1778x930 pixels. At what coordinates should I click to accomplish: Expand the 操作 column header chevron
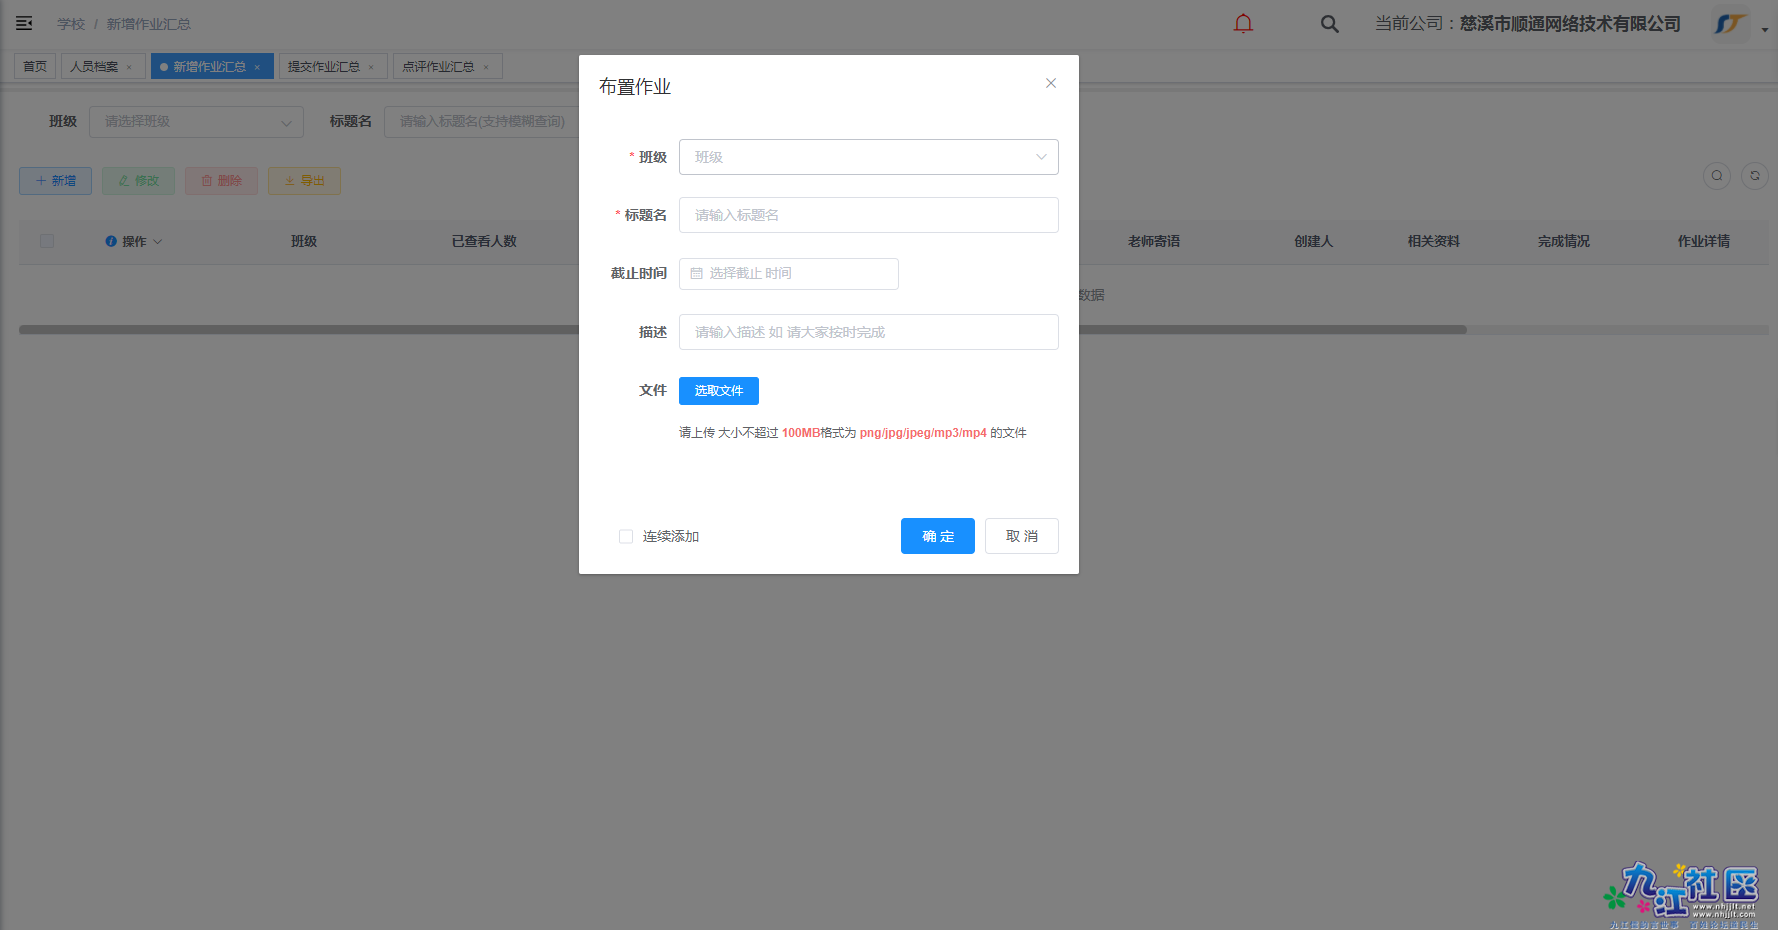[x=158, y=242]
